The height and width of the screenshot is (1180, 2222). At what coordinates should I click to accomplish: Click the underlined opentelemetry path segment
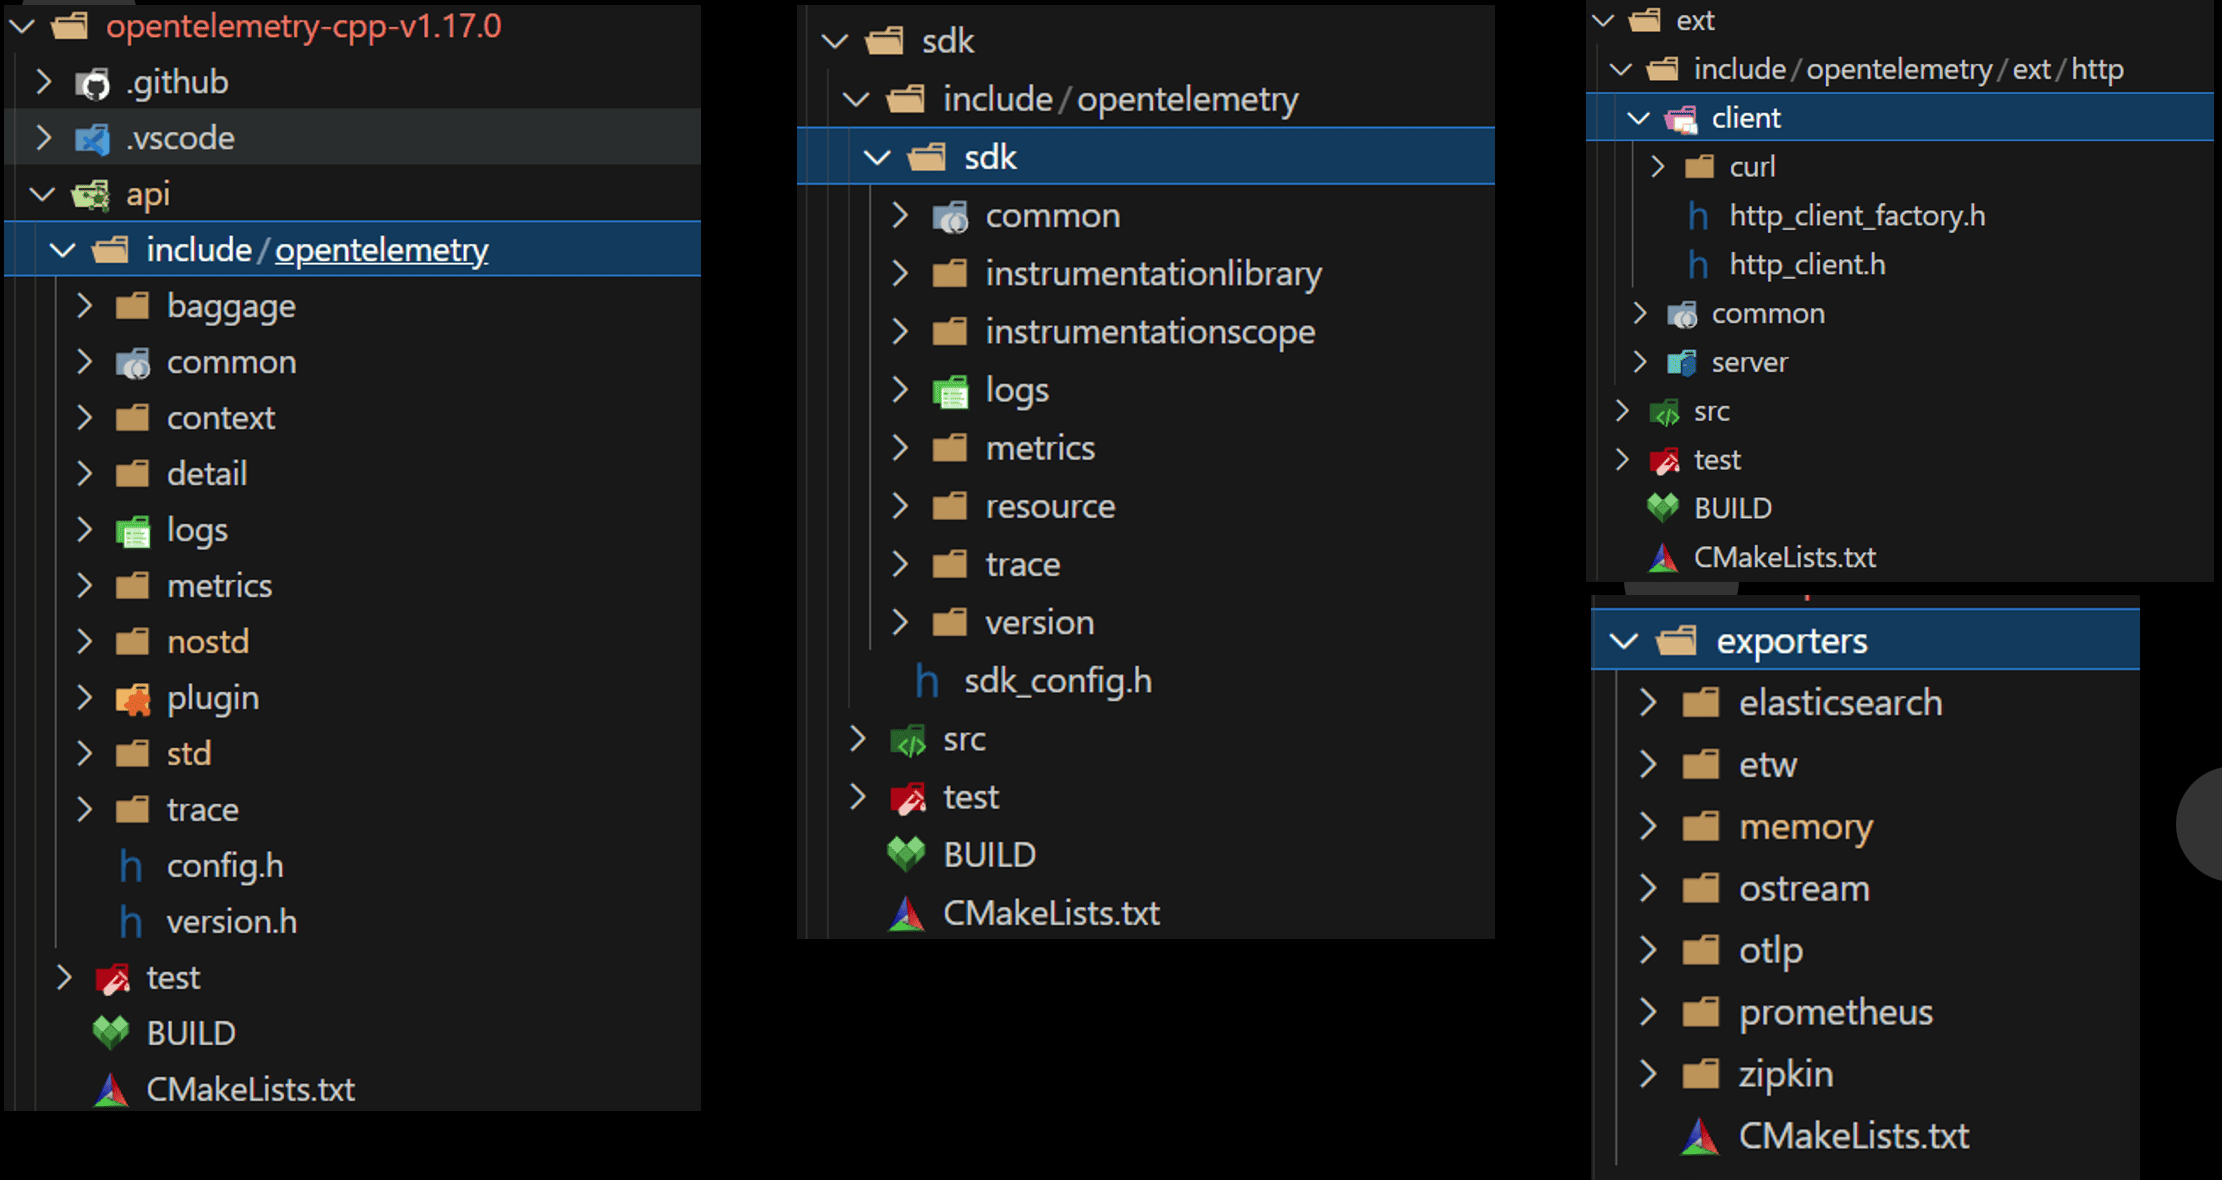[x=382, y=250]
